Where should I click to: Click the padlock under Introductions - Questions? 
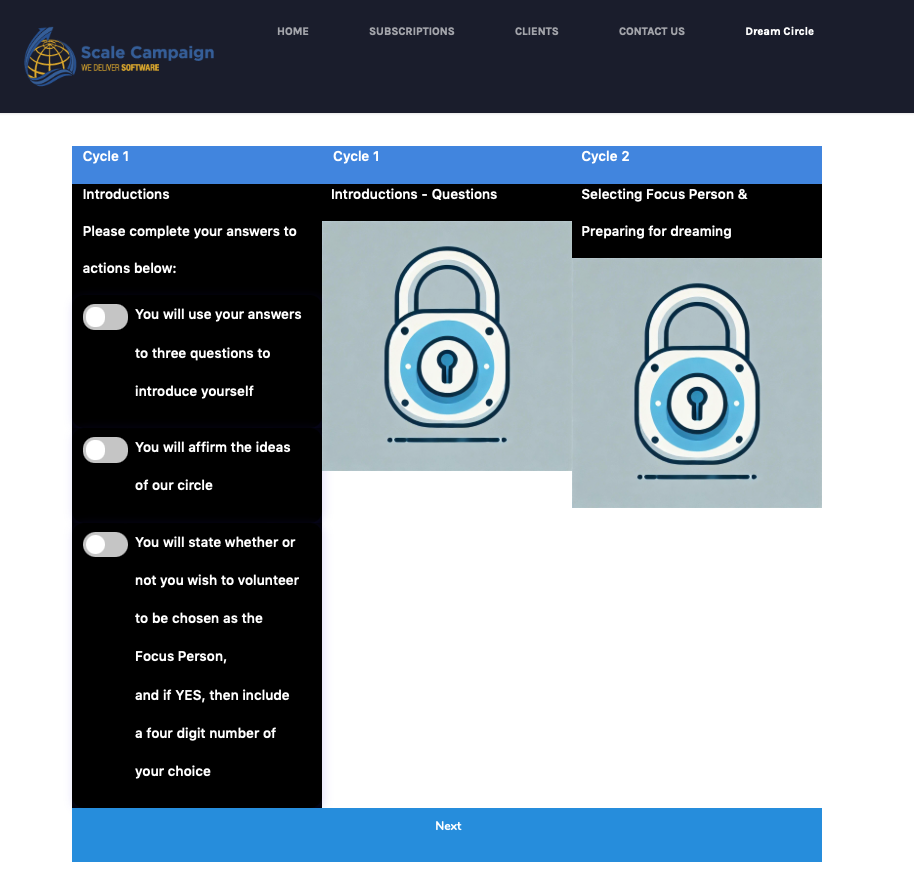click(446, 345)
